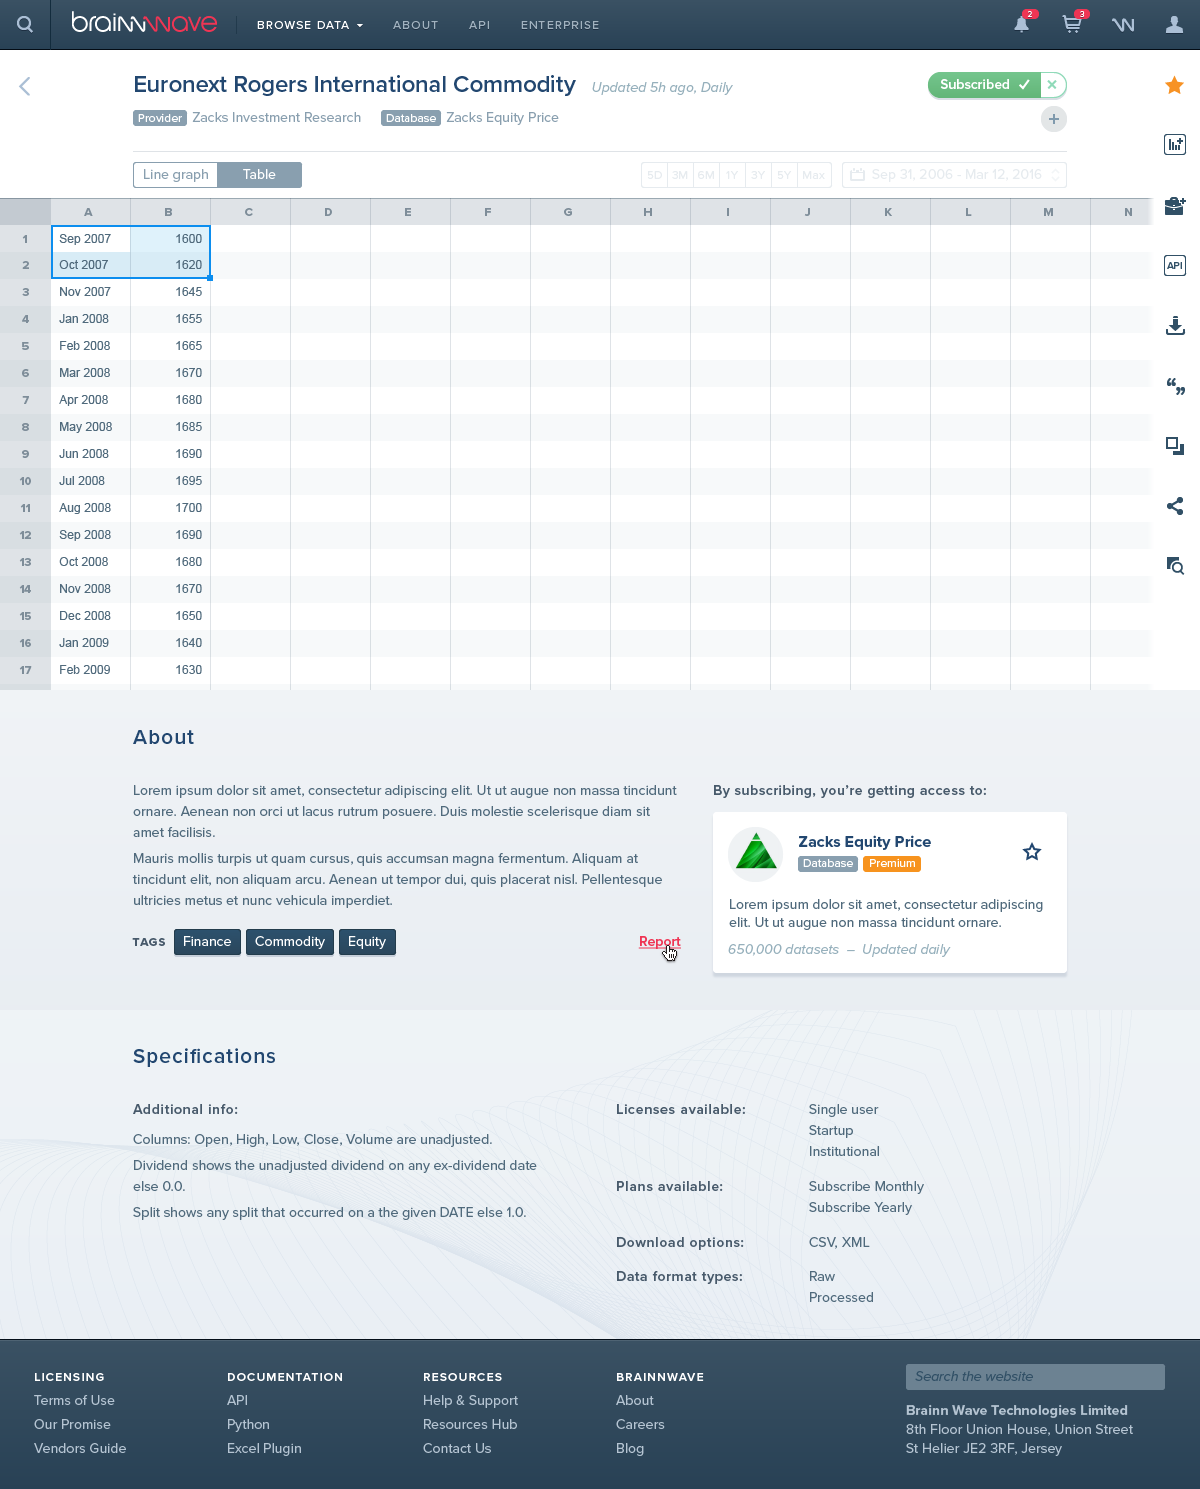Select the 1Y time range

[x=732, y=175]
